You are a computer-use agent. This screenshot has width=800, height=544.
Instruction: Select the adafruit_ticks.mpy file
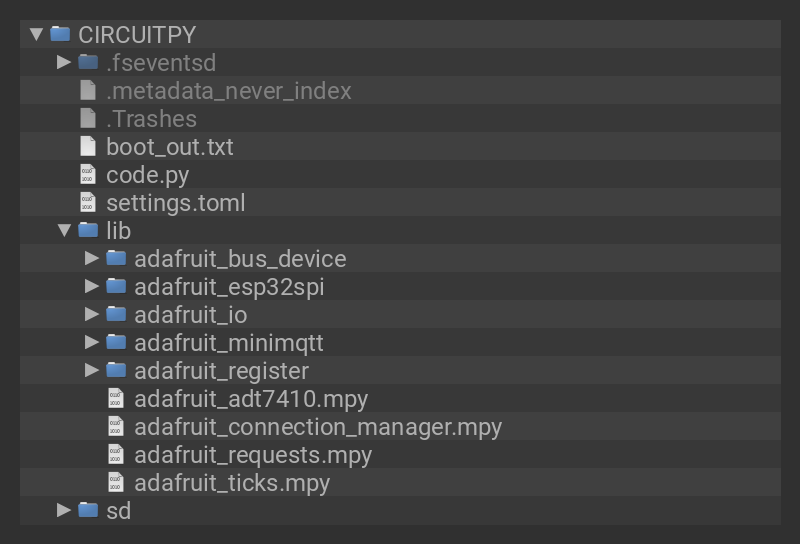pos(232,482)
